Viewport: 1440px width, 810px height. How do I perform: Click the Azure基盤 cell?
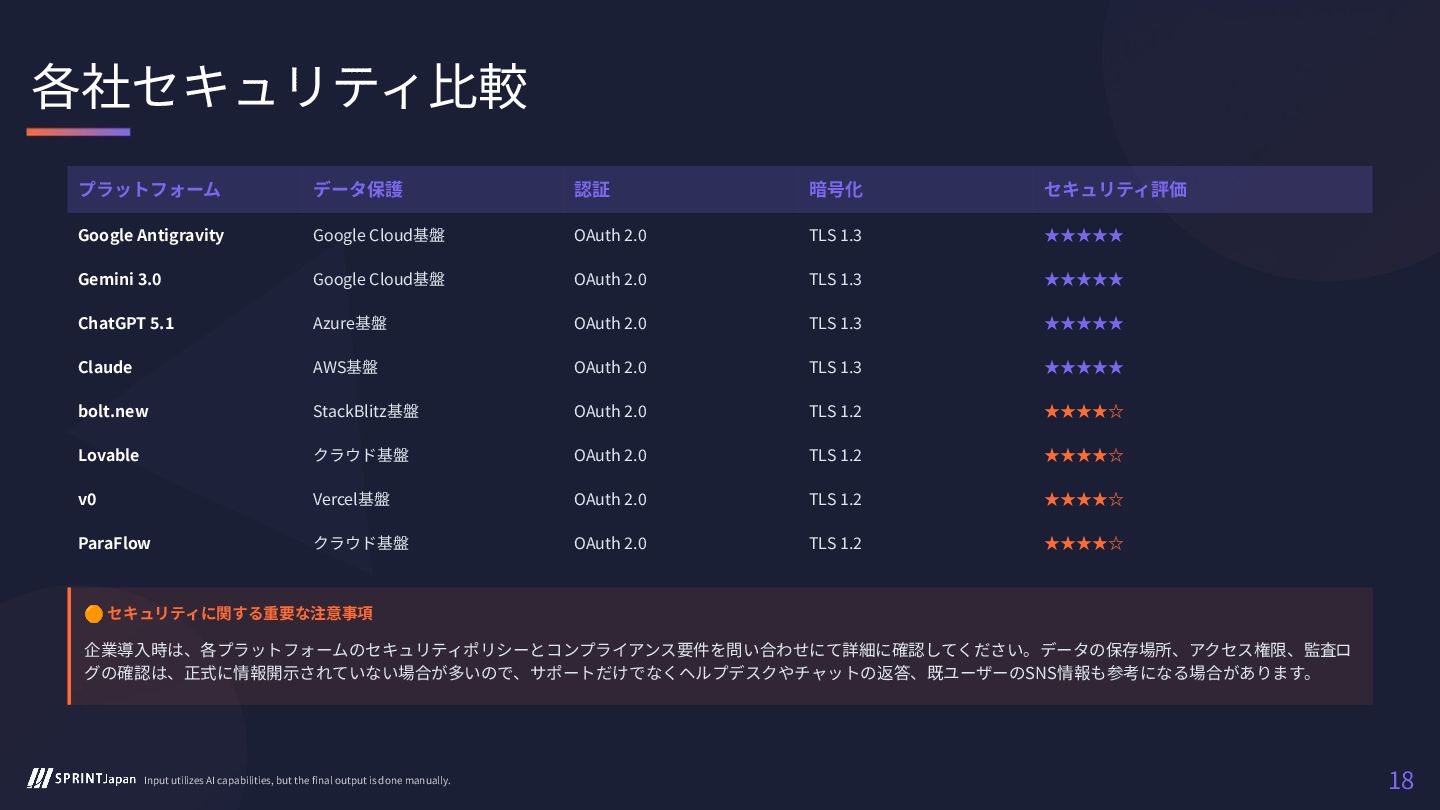click(x=350, y=323)
